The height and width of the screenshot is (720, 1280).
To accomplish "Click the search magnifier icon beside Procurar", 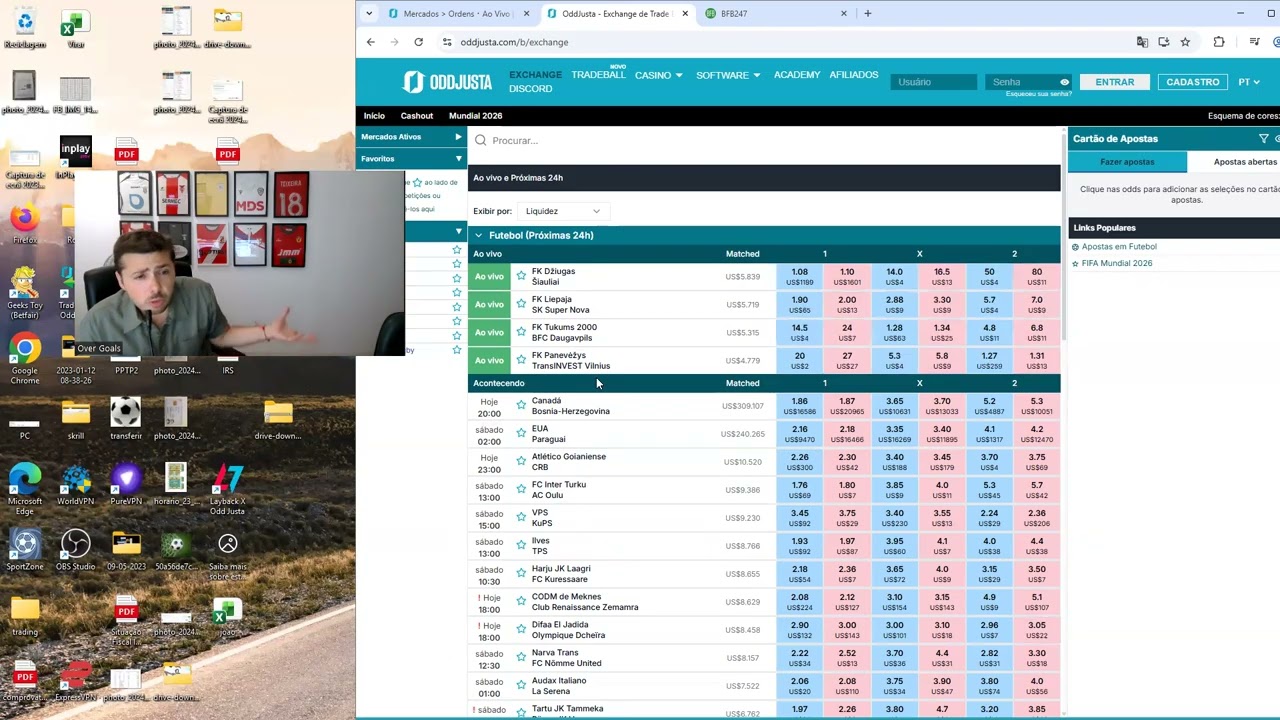I will (480, 141).
